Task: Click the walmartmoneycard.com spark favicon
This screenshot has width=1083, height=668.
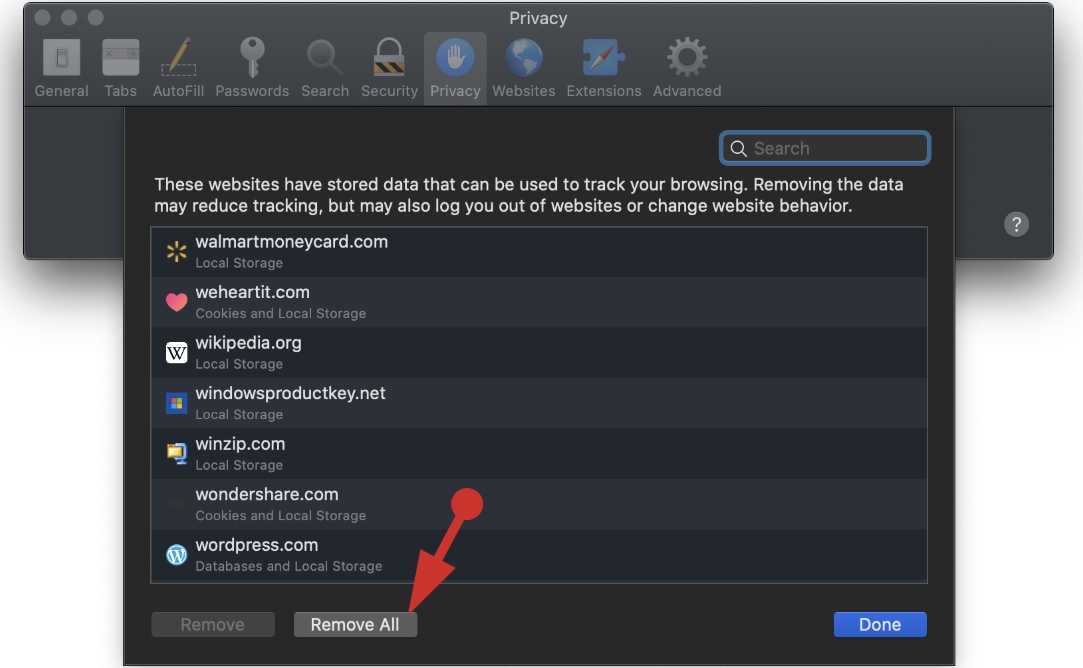Action: [177, 251]
